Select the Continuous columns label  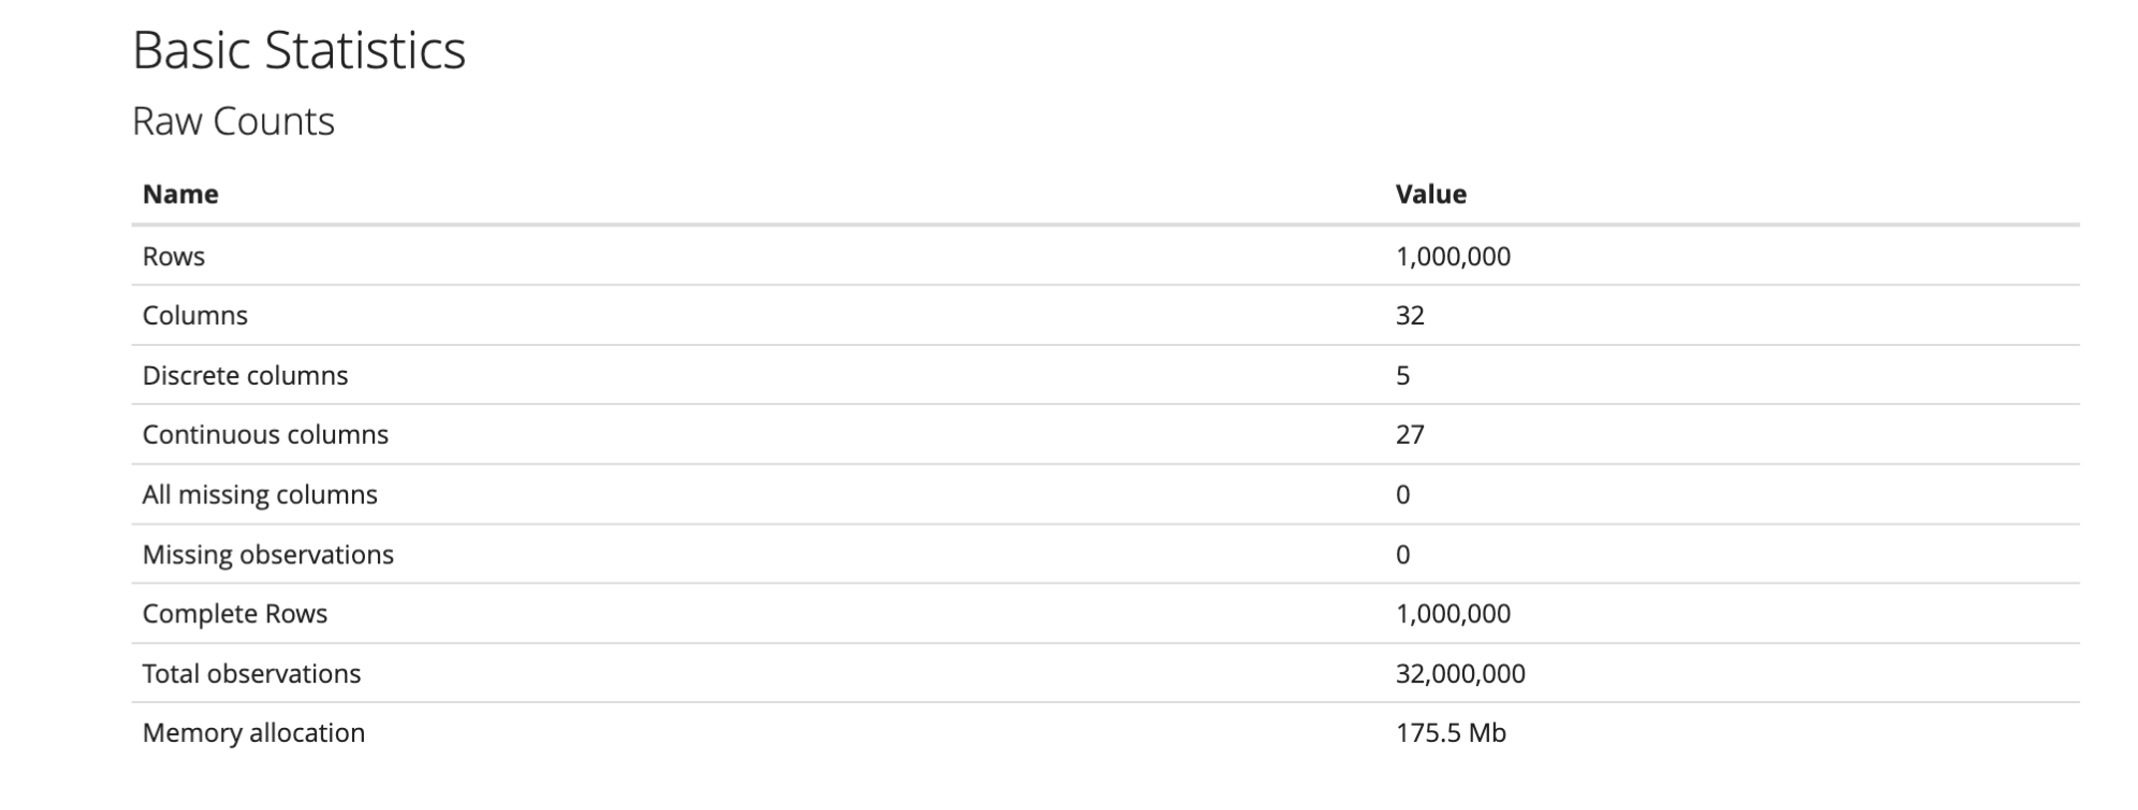[x=265, y=434]
